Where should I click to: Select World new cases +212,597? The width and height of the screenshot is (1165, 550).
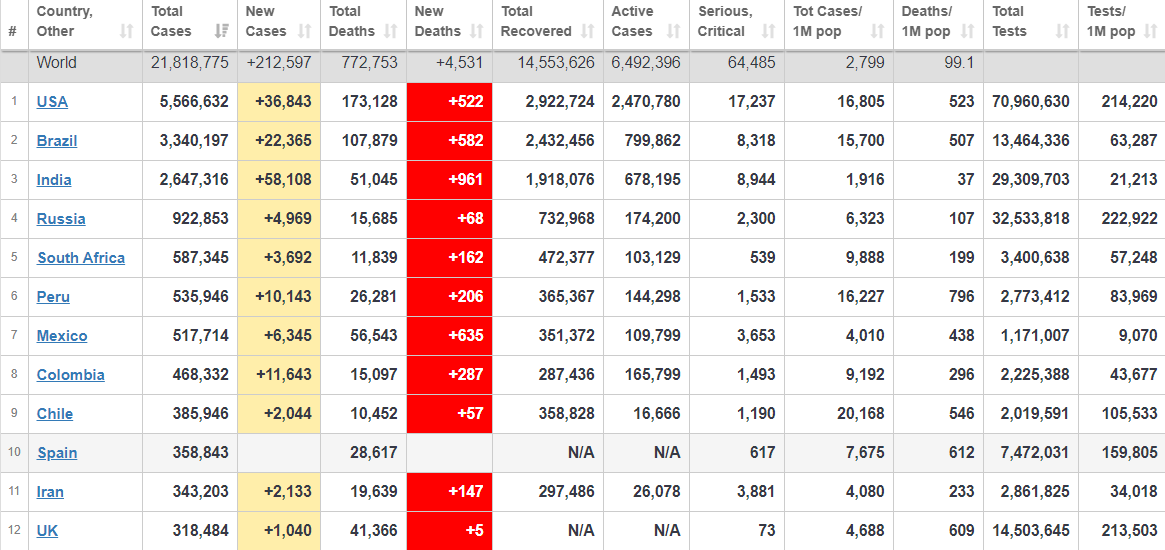279,63
